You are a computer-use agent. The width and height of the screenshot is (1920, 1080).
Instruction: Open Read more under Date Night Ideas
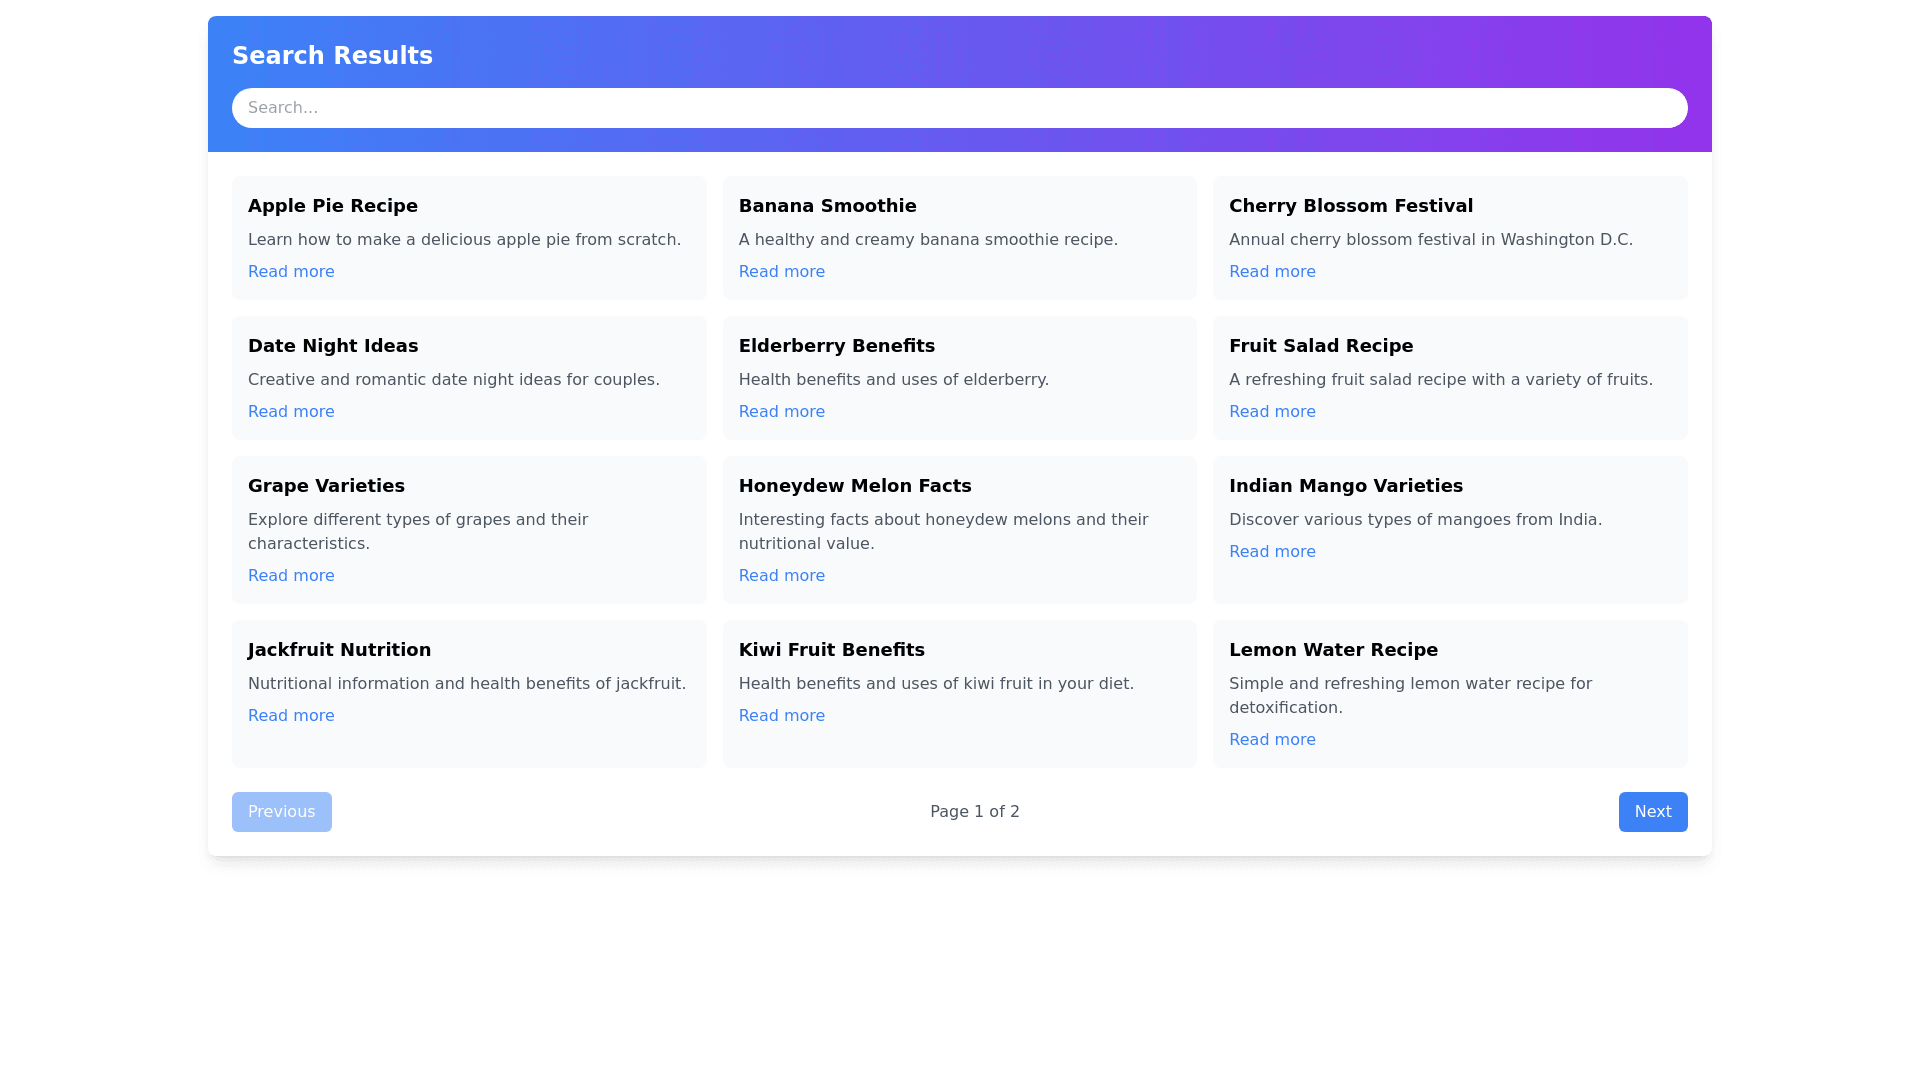pos(291,412)
